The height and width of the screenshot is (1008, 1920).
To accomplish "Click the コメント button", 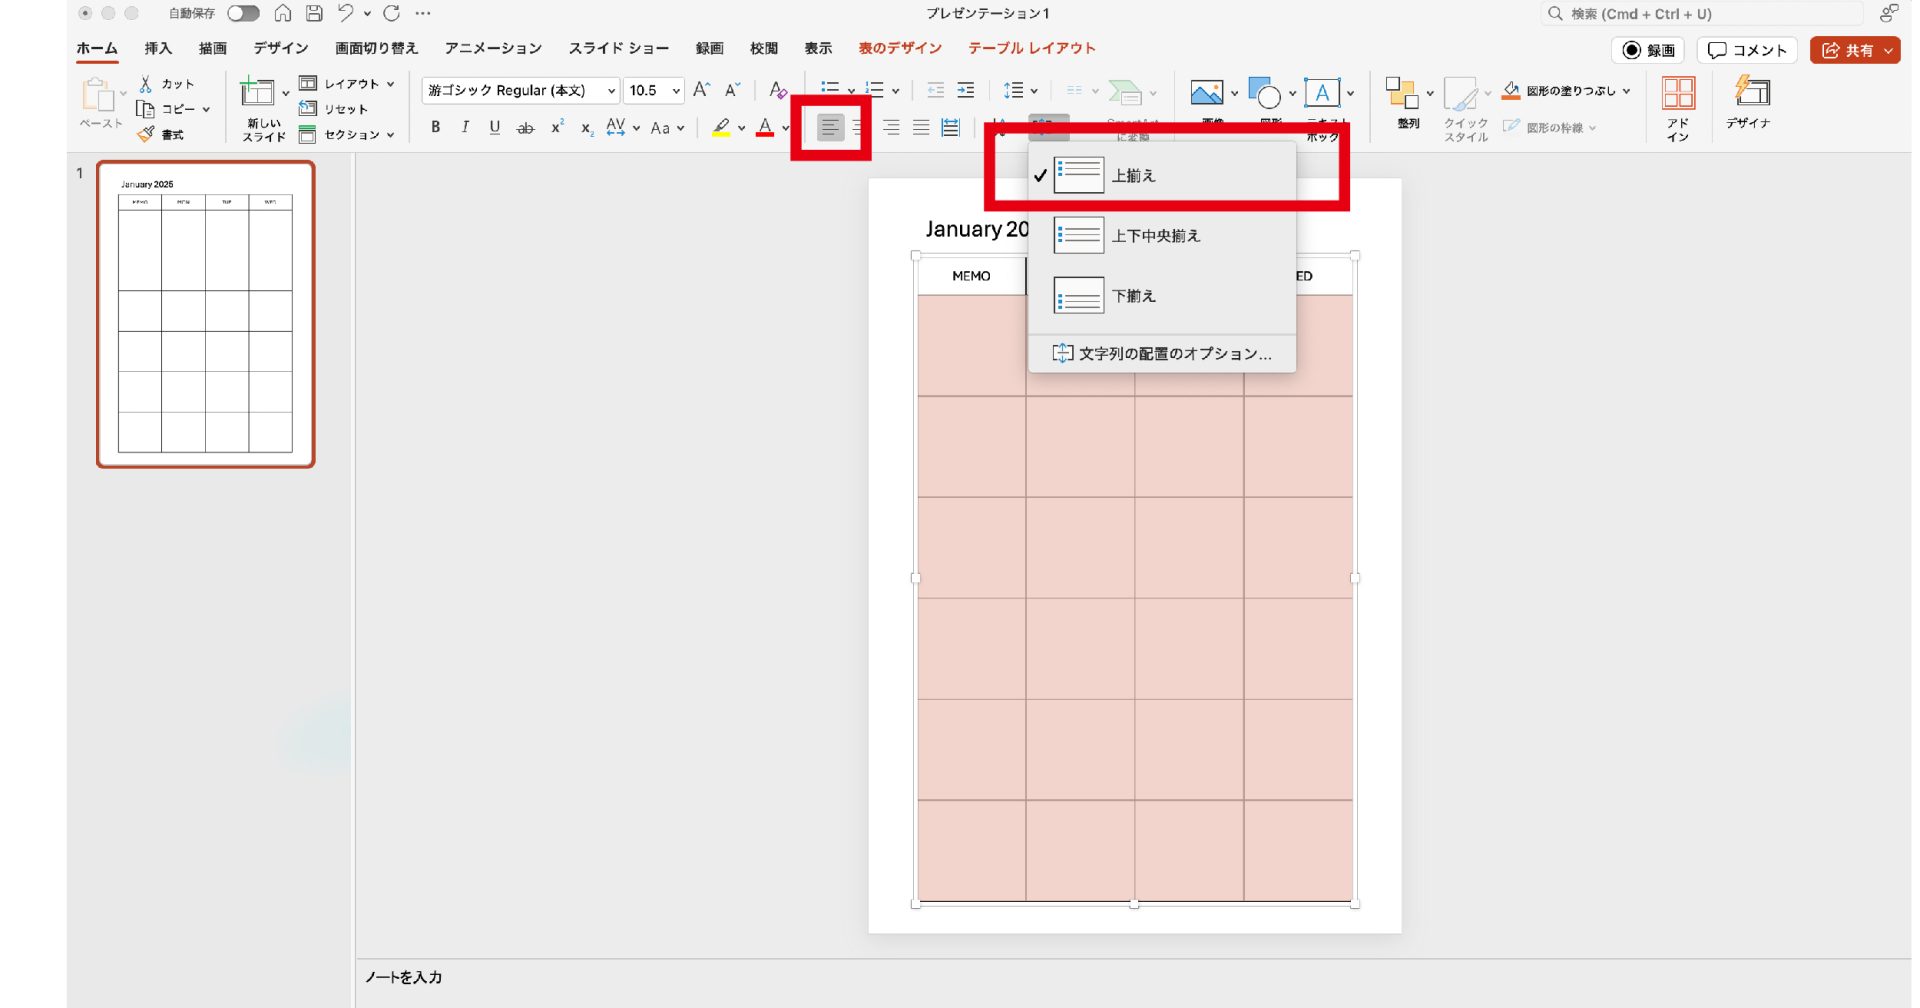I will tap(1747, 50).
